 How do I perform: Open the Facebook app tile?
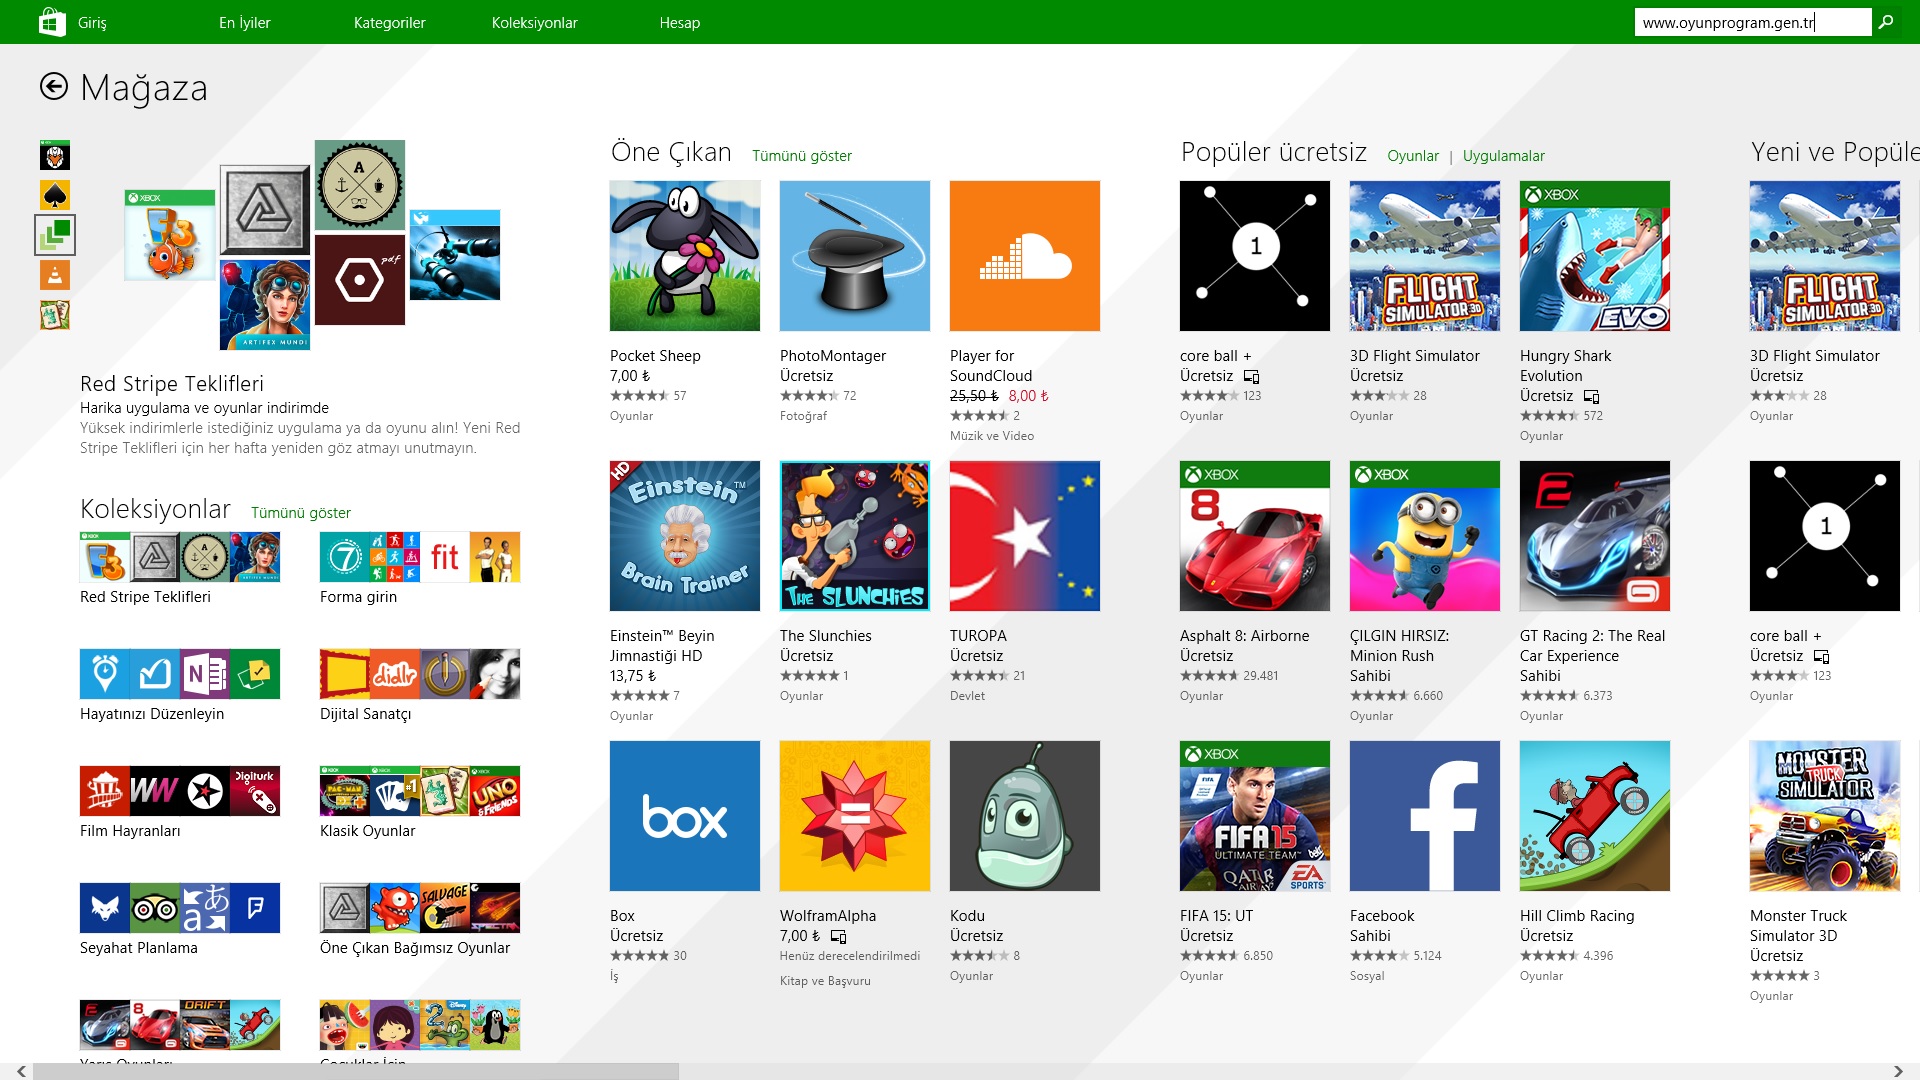(x=1425, y=816)
